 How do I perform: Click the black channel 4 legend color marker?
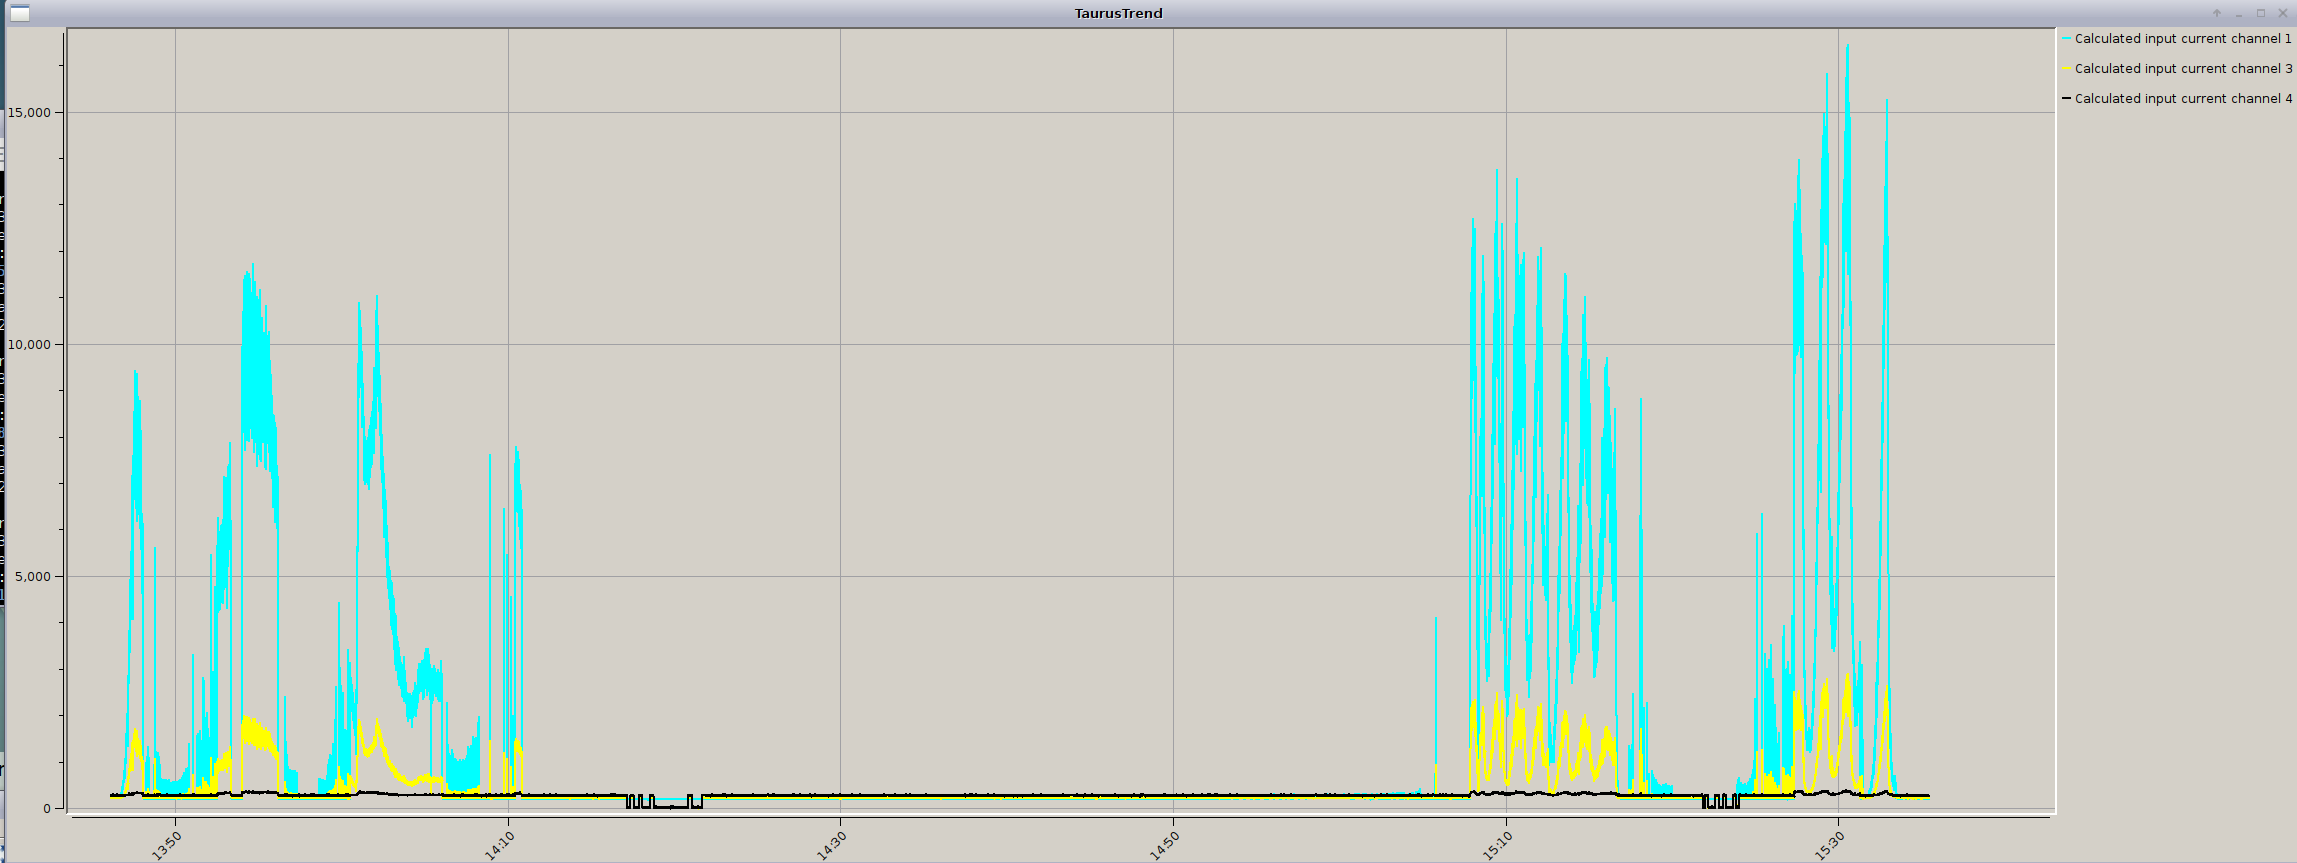(2066, 99)
